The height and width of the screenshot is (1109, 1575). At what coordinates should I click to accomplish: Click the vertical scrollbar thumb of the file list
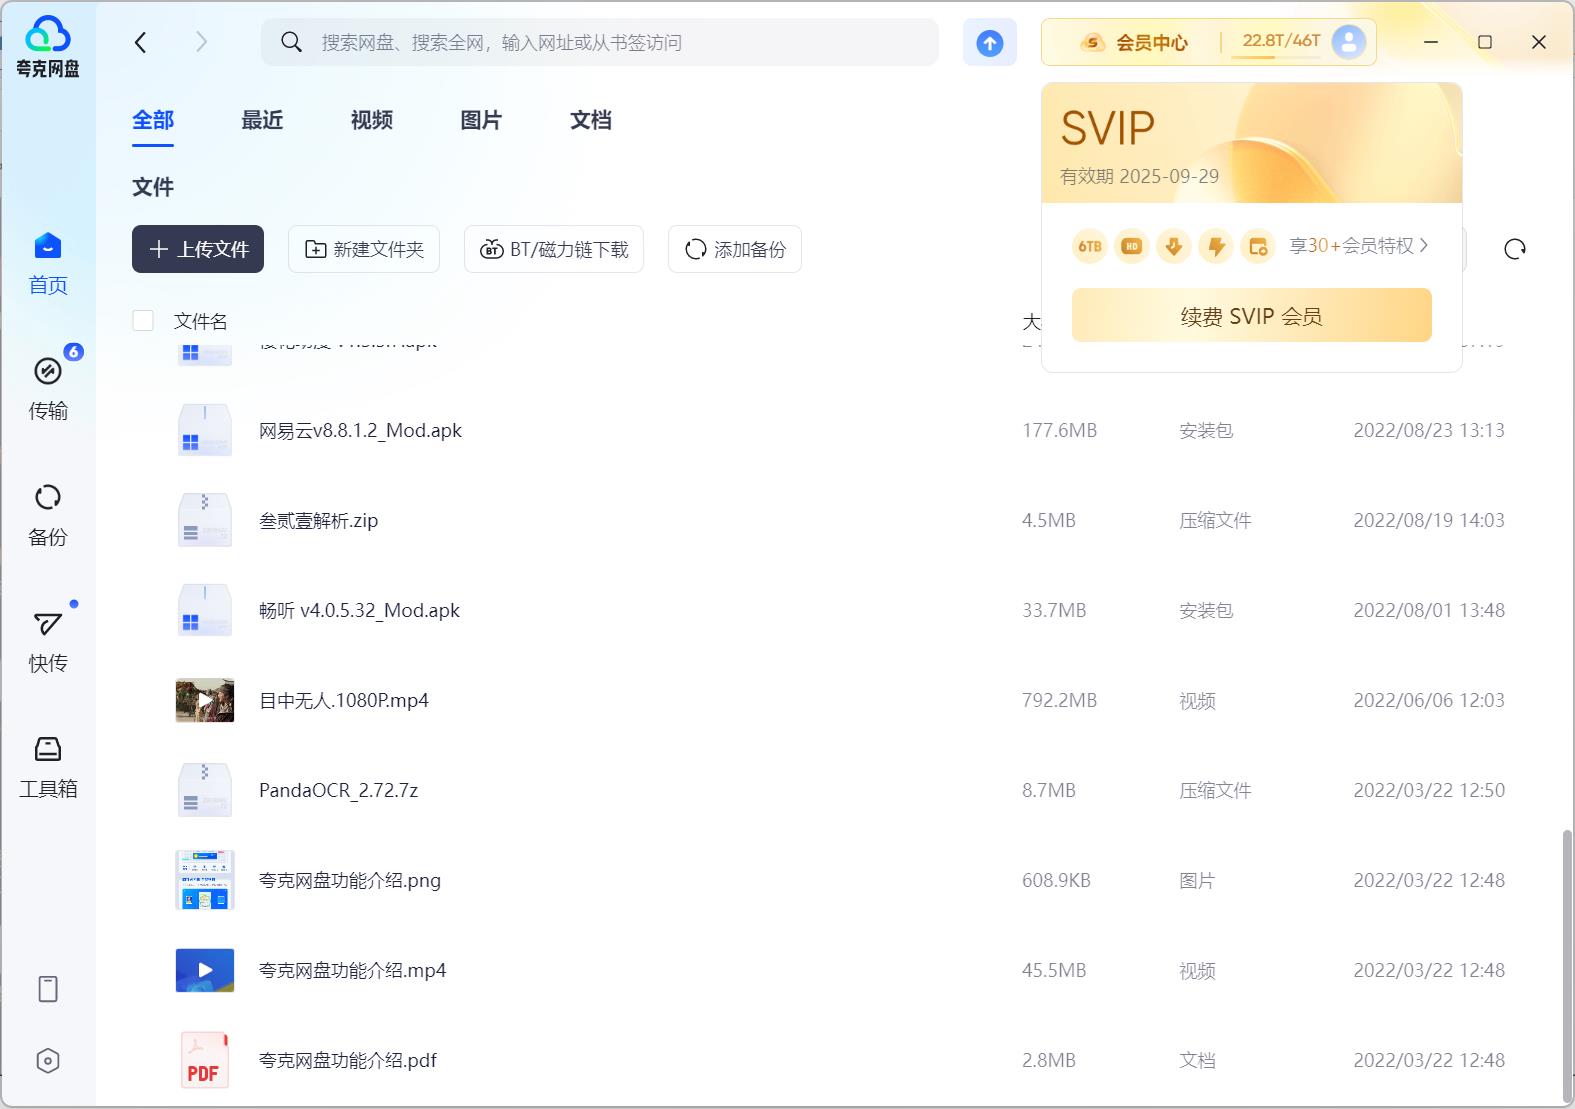(x=1566, y=965)
